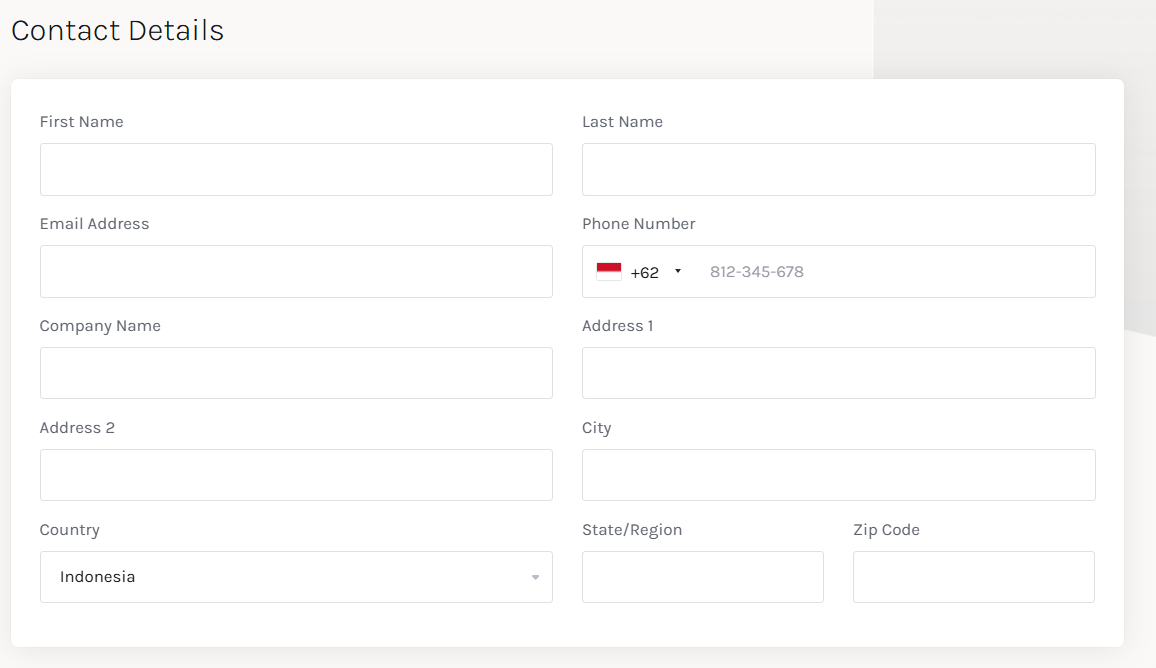The image size is (1156, 668).
Task: Click the Indonesian flag icon
Action: click(x=609, y=270)
